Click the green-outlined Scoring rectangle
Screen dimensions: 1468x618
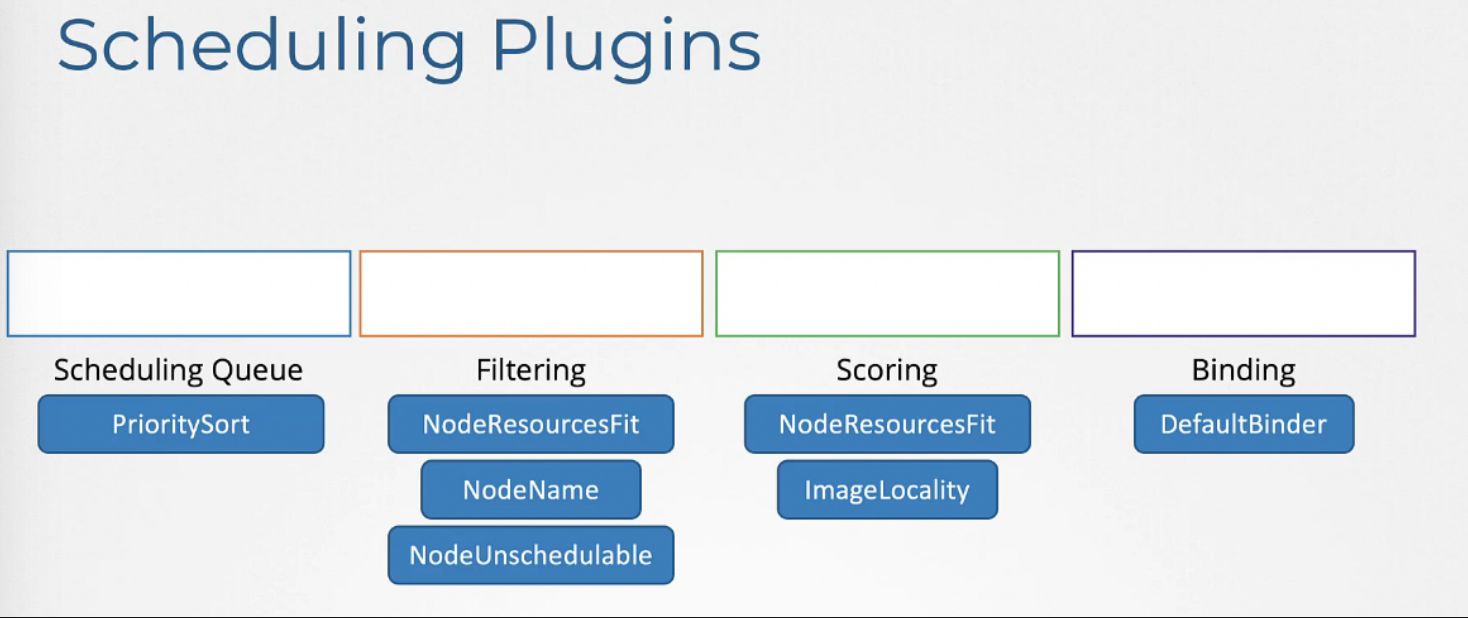(x=887, y=293)
